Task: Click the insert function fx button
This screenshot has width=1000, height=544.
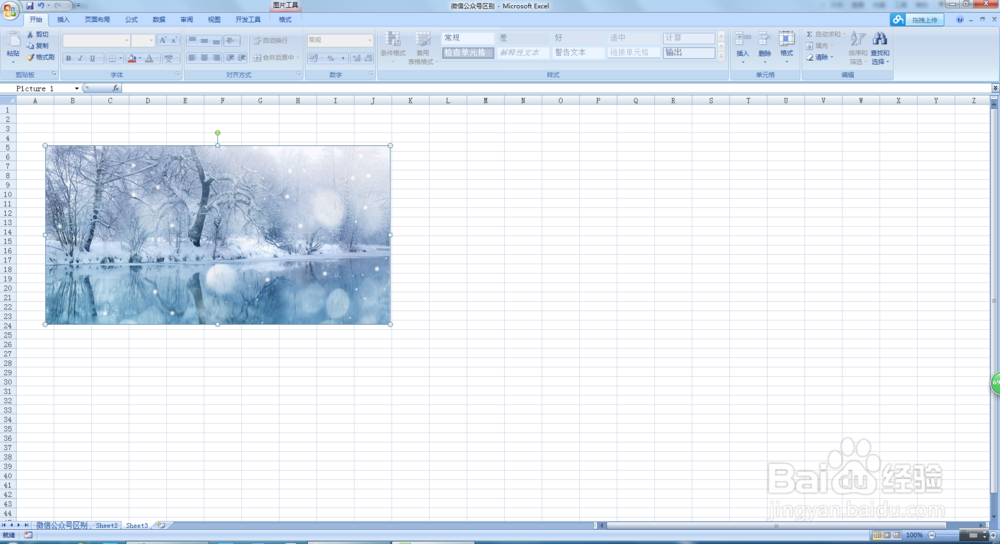Action: pyautogui.click(x=115, y=89)
